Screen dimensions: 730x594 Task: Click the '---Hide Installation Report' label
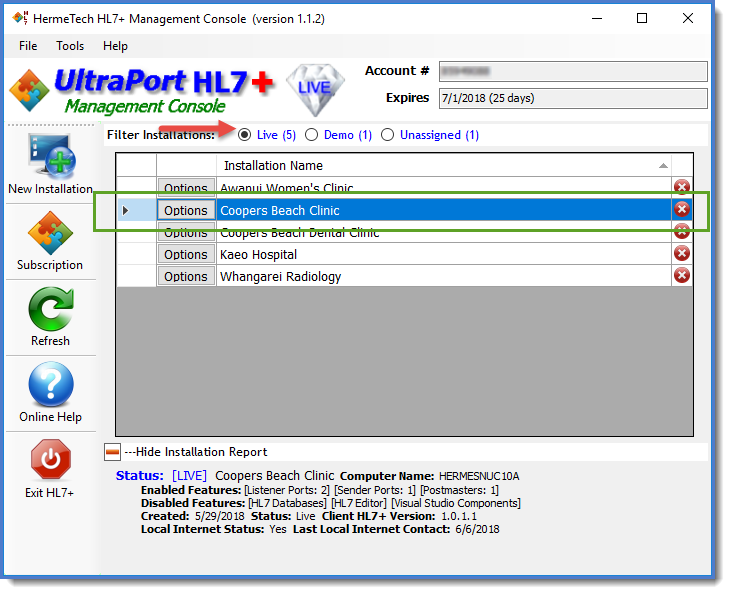click(x=196, y=452)
